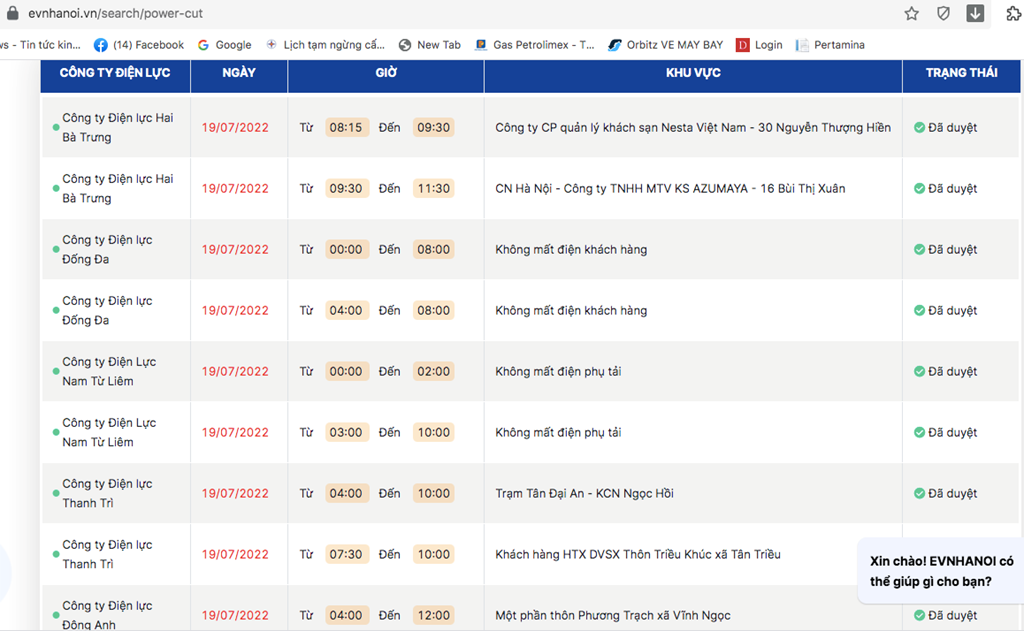This screenshot has width=1024, height=631.
Task: Click the Gas Petrolimex bookmark favicon
Action: pos(481,45)
